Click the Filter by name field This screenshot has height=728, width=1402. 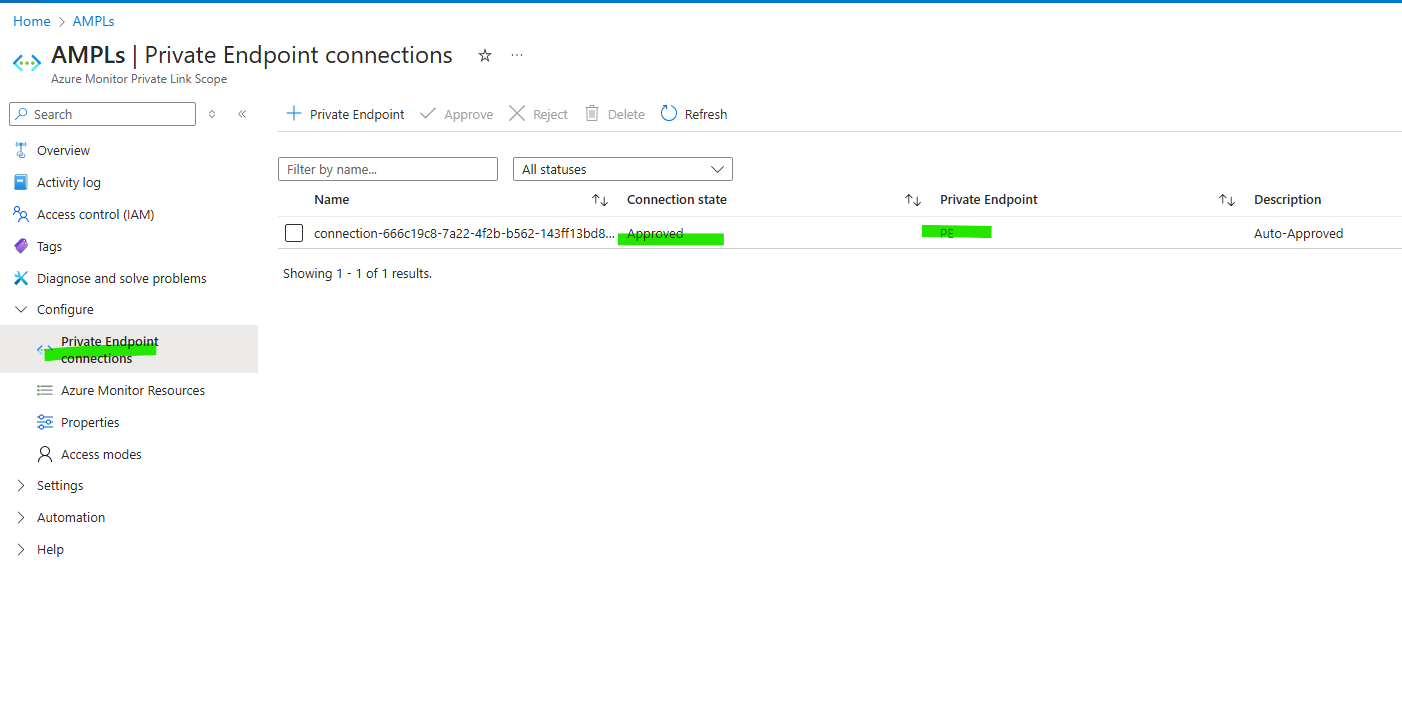[x=387, y=169]
